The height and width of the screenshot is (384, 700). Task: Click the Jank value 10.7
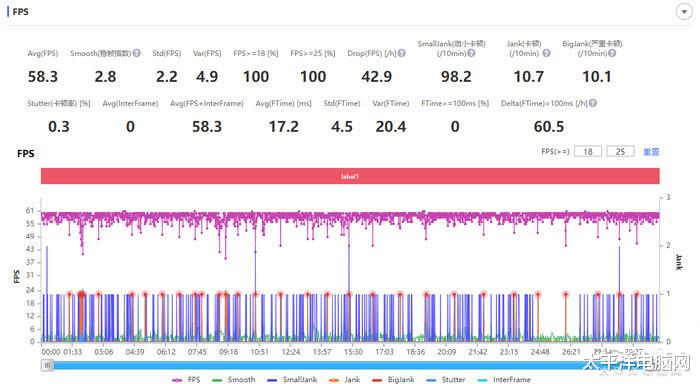529,77
